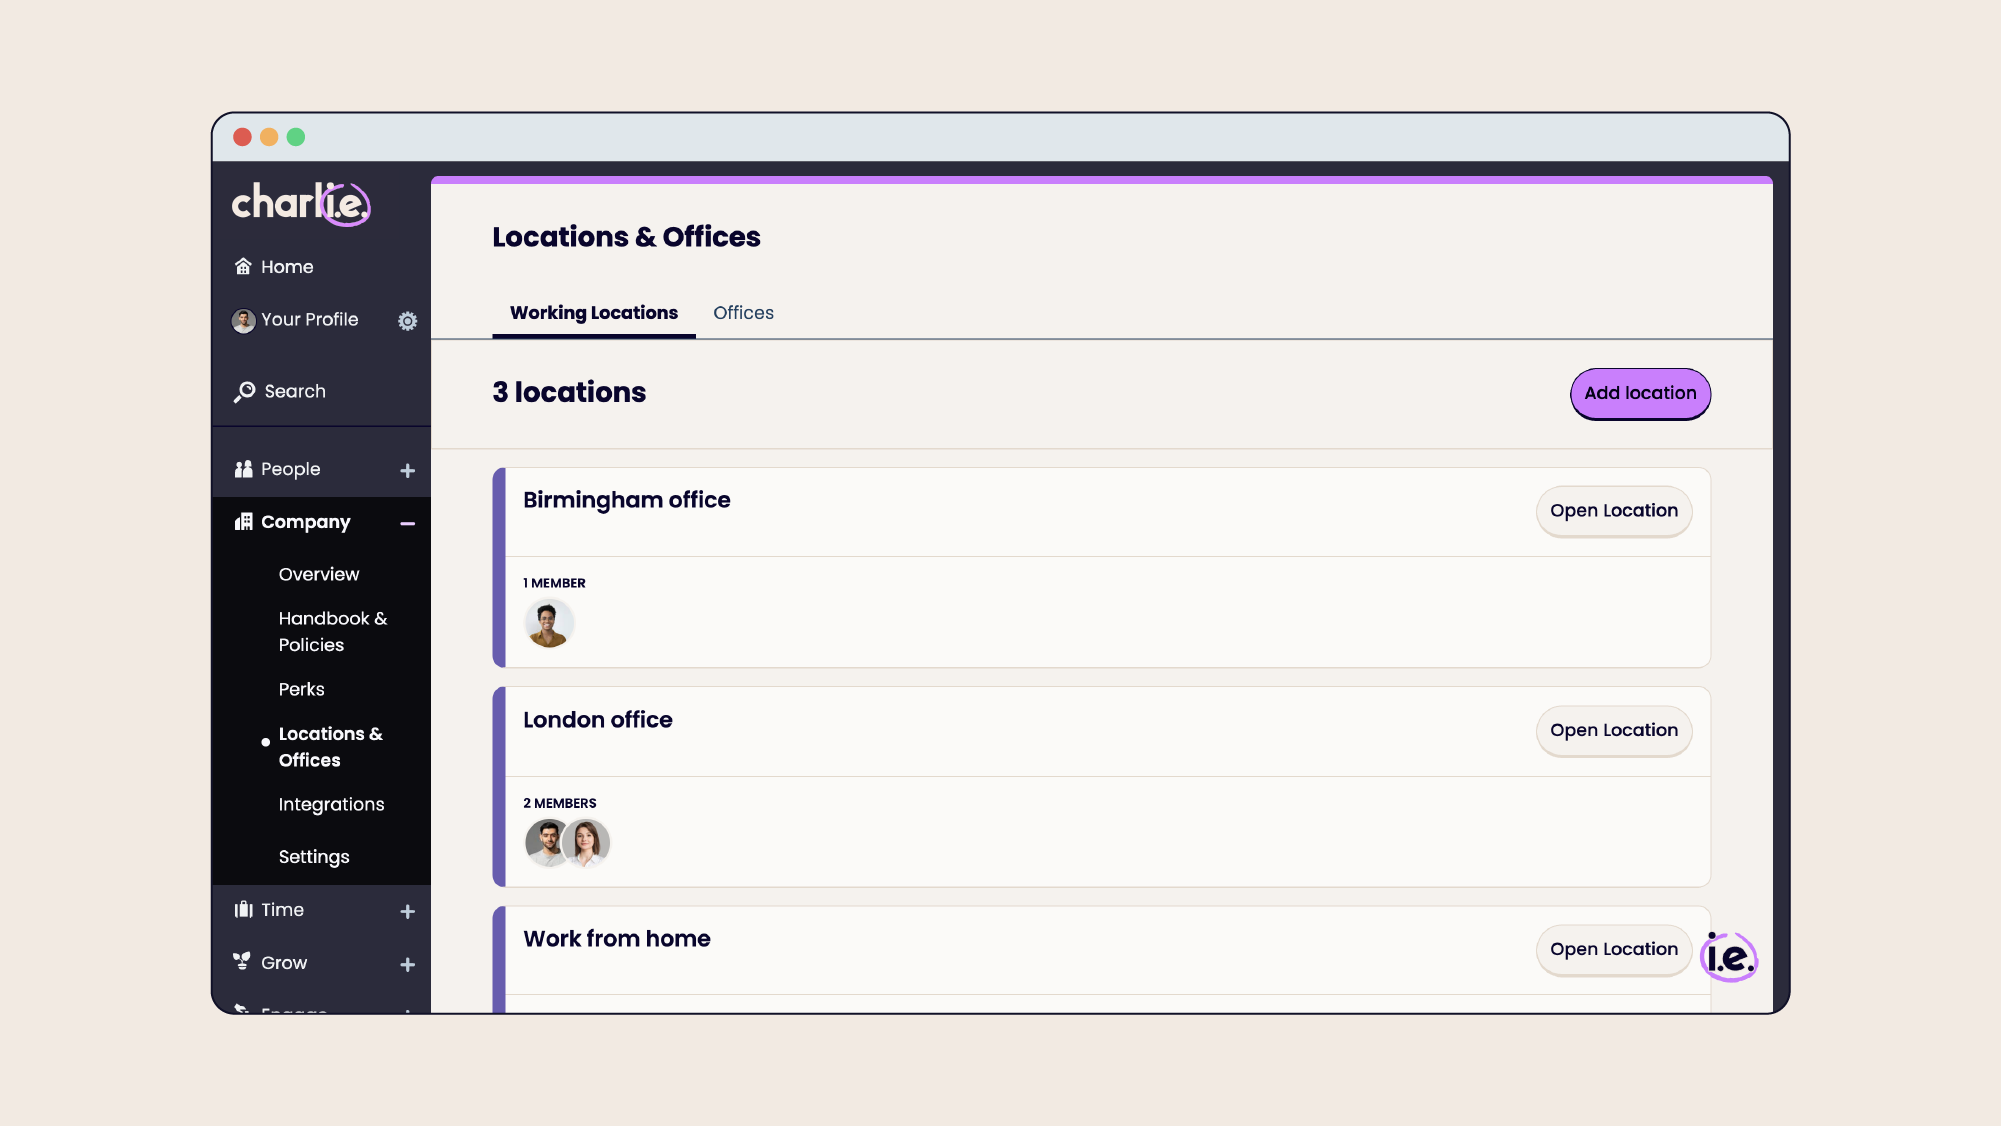The image size is (2001, 1126).
Task: Open Location for Birmingham office
Action: pos(1614,511)
